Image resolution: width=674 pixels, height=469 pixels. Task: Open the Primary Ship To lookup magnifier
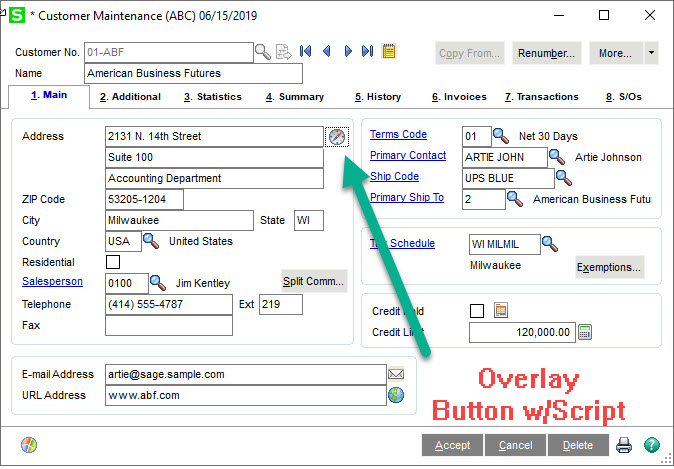point(515,199)
